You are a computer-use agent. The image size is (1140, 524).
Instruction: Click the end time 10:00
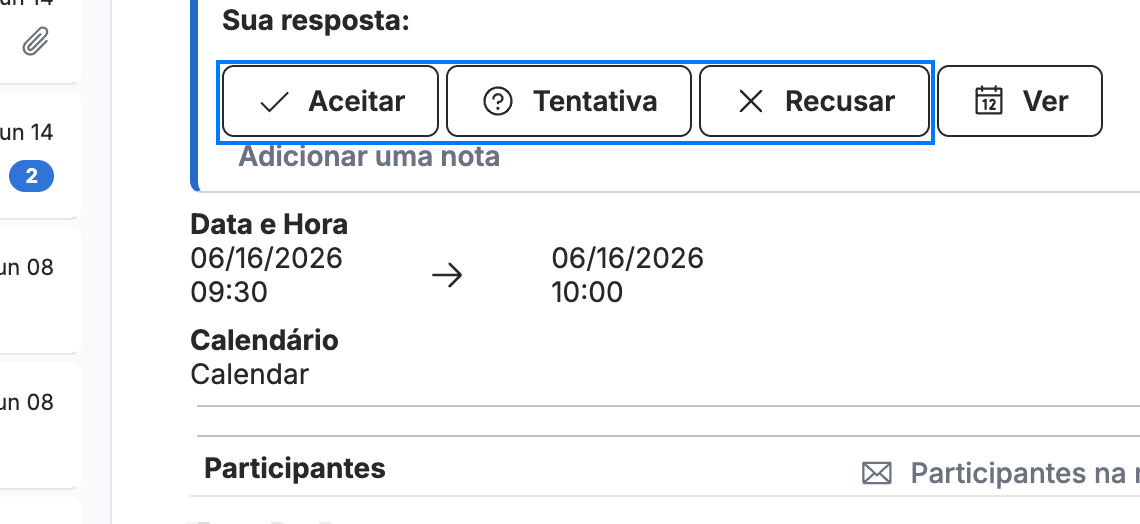click(587, 292)
